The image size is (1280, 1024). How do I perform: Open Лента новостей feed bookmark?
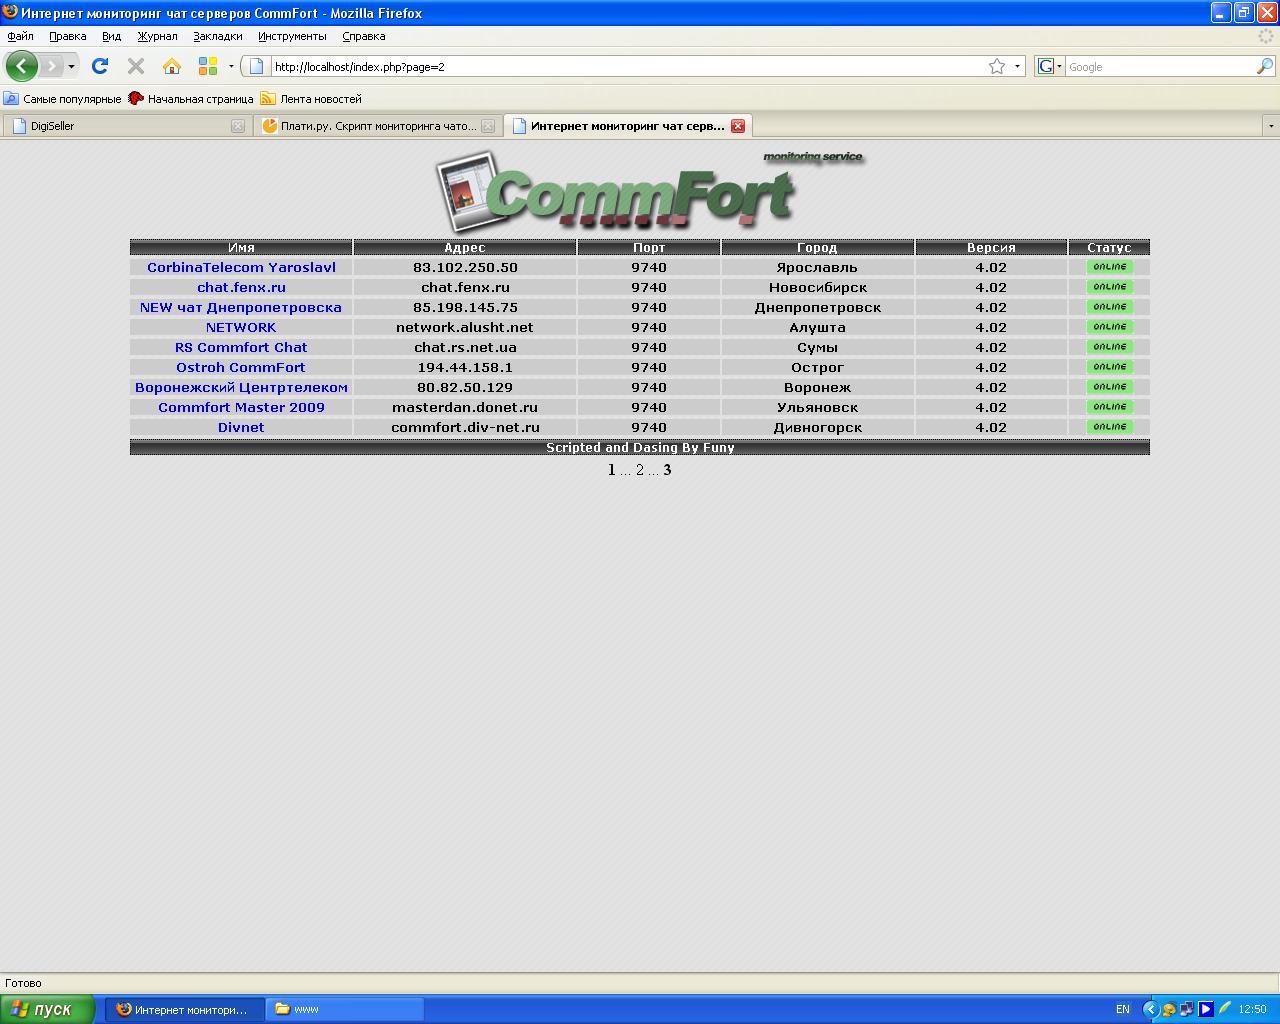(311, 99)
